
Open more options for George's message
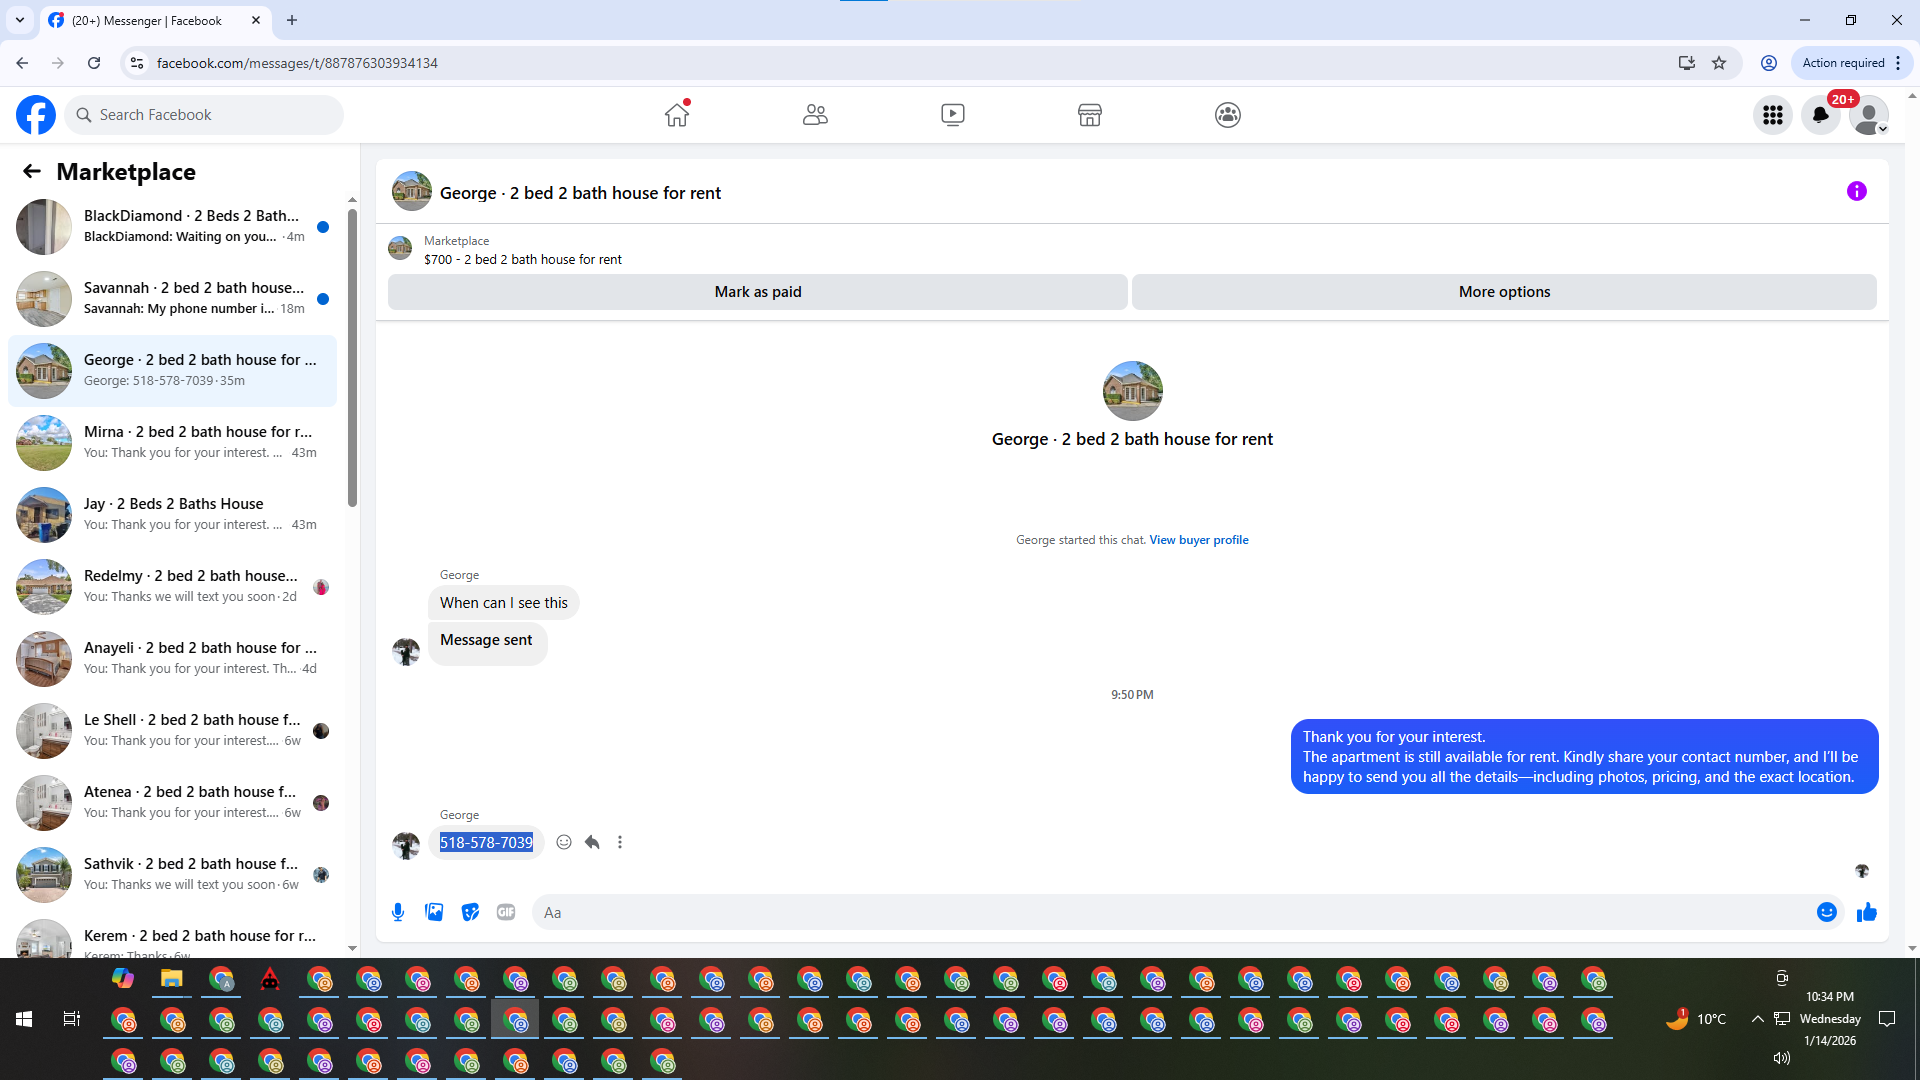620,842
